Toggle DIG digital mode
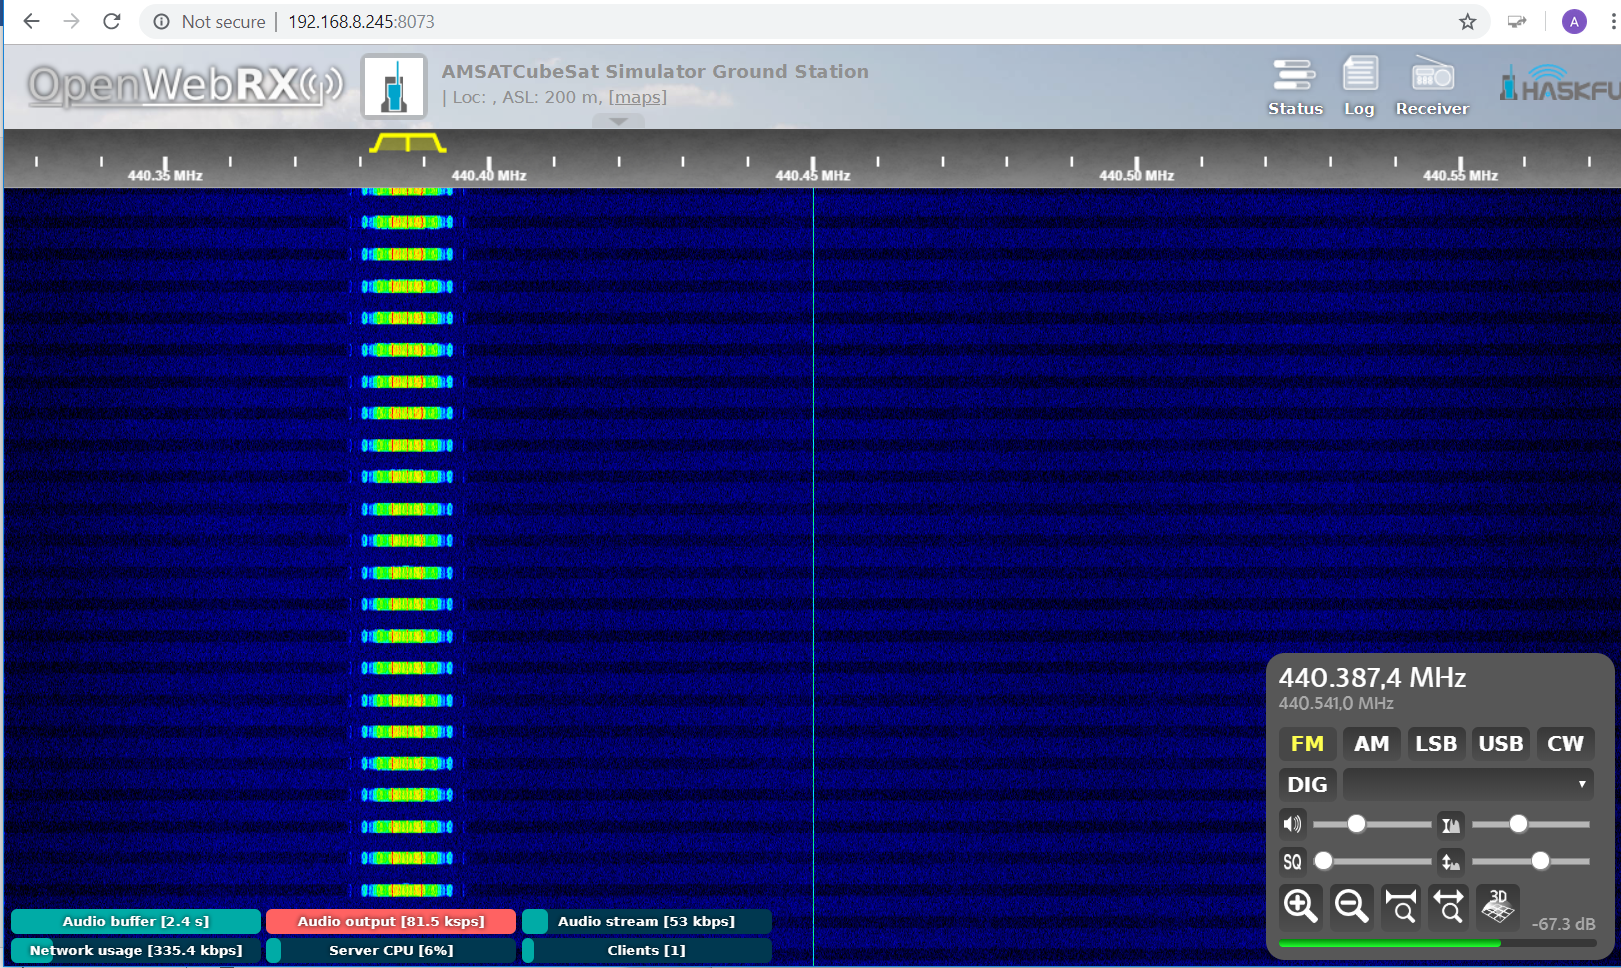Image resolution: width=1621 pixels, height=968 pixels. point(1307,783)
